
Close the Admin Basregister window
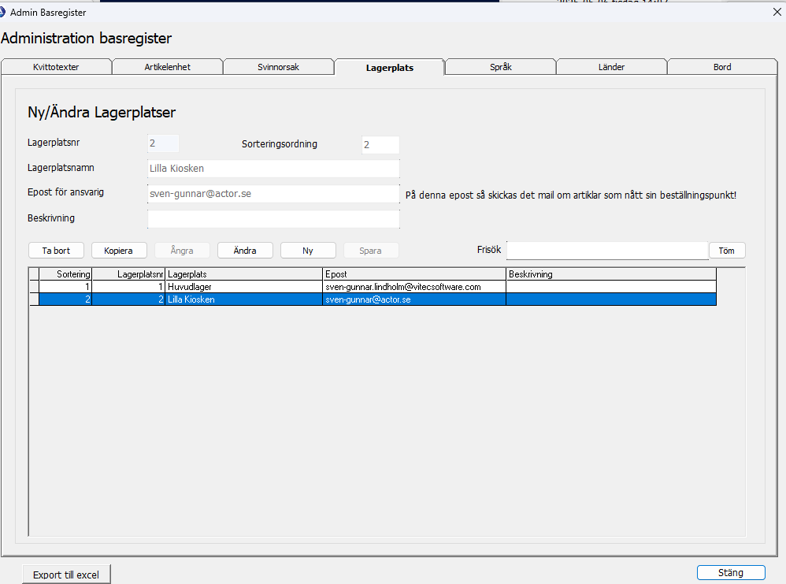[x=776, y=12]
